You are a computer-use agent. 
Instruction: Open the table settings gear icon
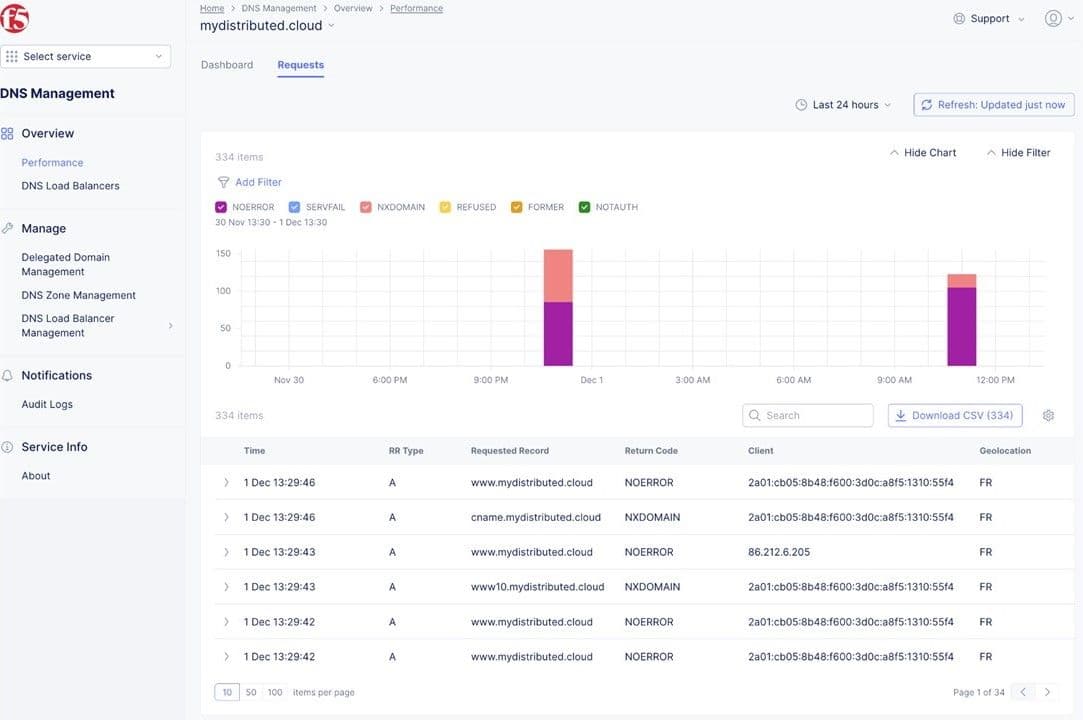(1046, 413)
